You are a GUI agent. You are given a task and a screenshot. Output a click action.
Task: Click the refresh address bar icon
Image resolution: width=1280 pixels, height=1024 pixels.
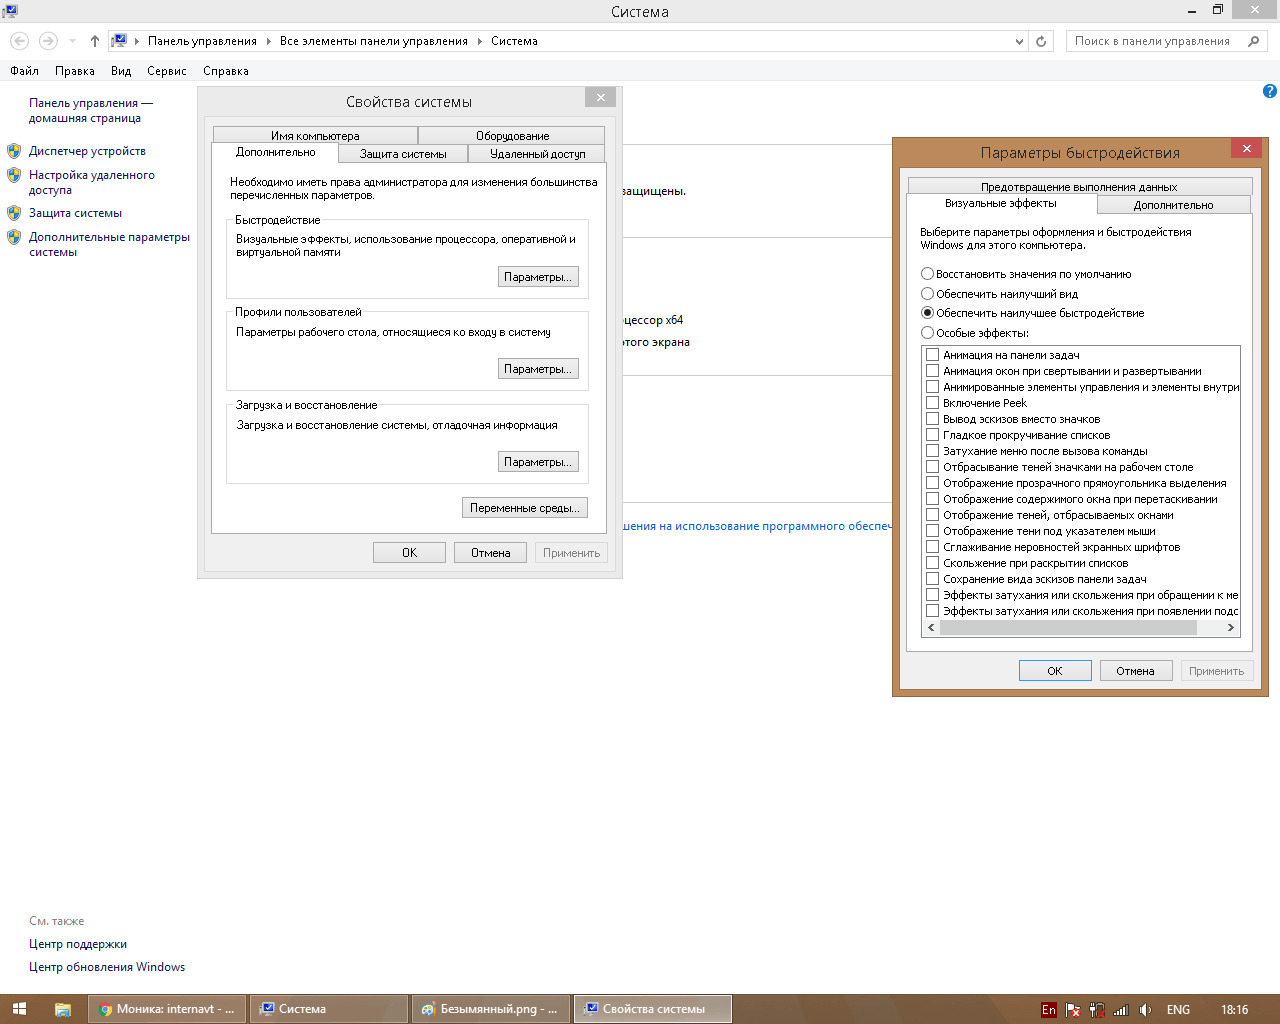pos(1041,41)
